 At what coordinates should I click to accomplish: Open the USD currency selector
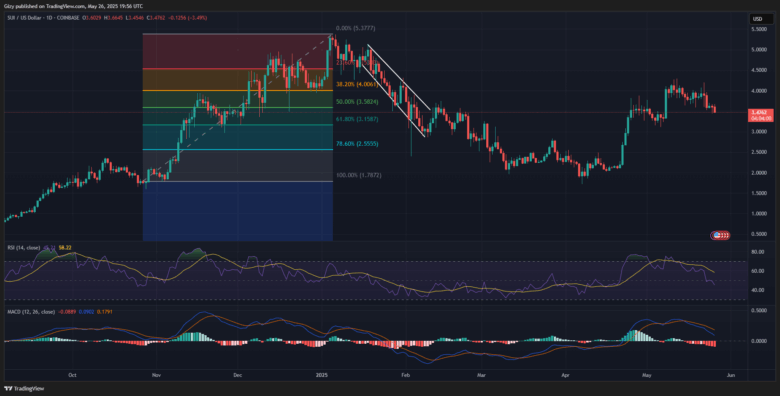coord(758,19)
